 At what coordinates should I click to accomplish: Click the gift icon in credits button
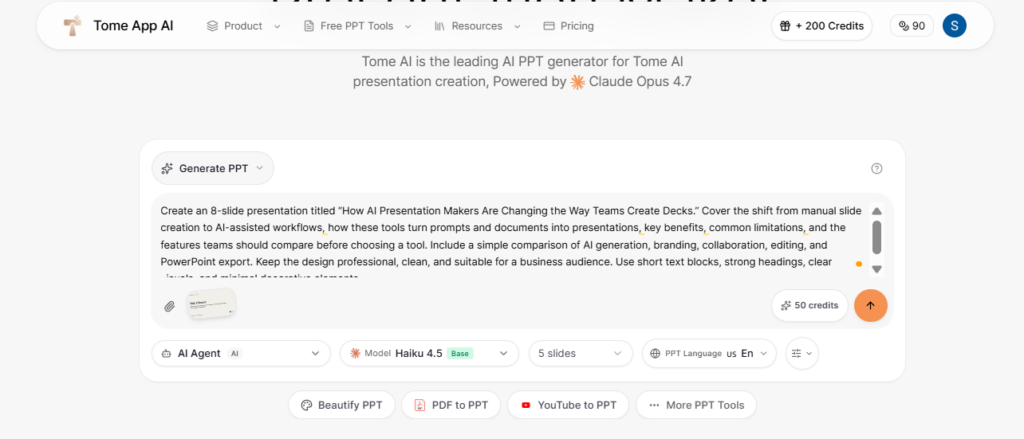coord(786,26)
